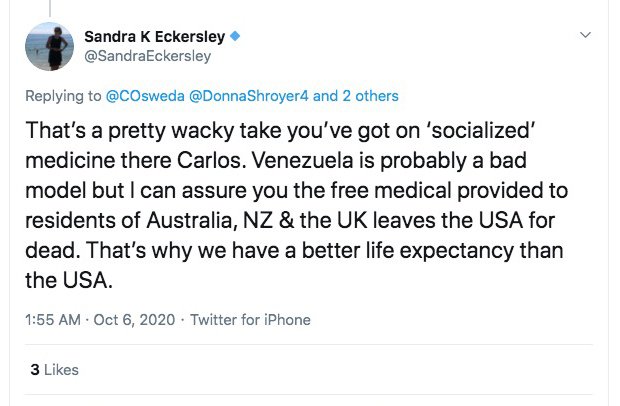Click the bold likes count number 3
This screenshot has height=406, width=620.
point(35,369)
